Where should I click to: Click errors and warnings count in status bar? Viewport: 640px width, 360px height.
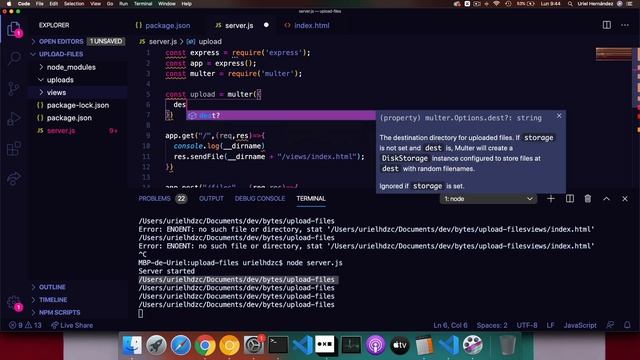(25, 325)
